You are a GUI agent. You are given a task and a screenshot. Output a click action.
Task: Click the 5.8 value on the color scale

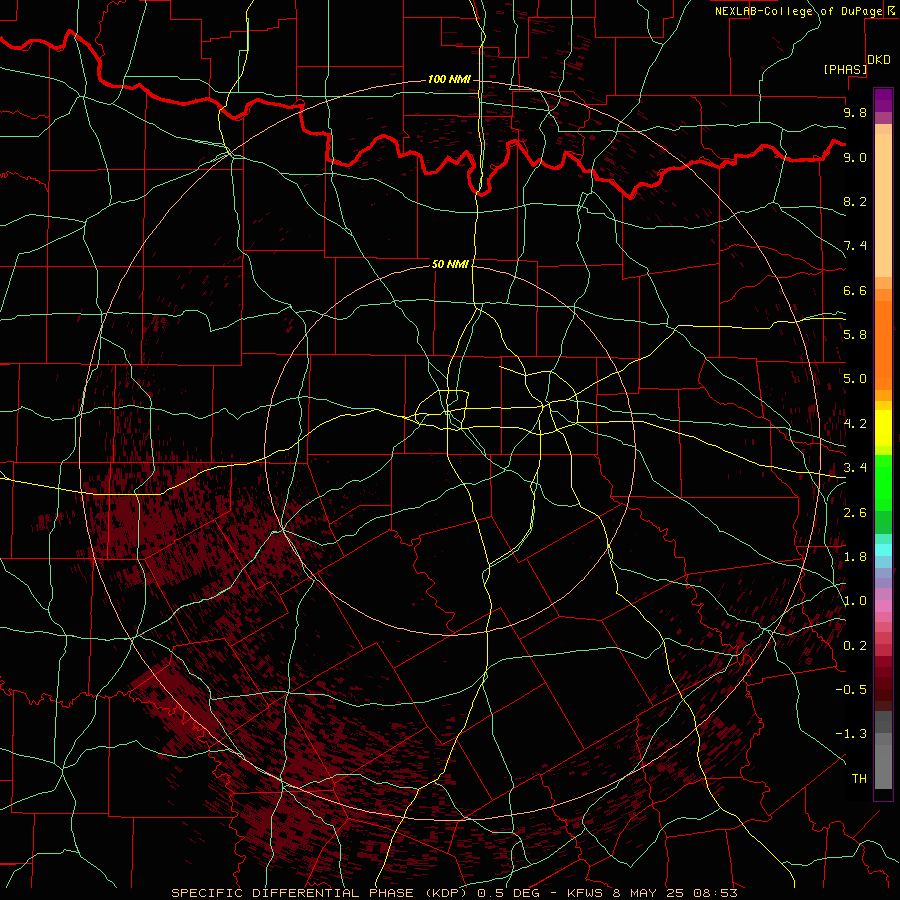click(855, 335)
